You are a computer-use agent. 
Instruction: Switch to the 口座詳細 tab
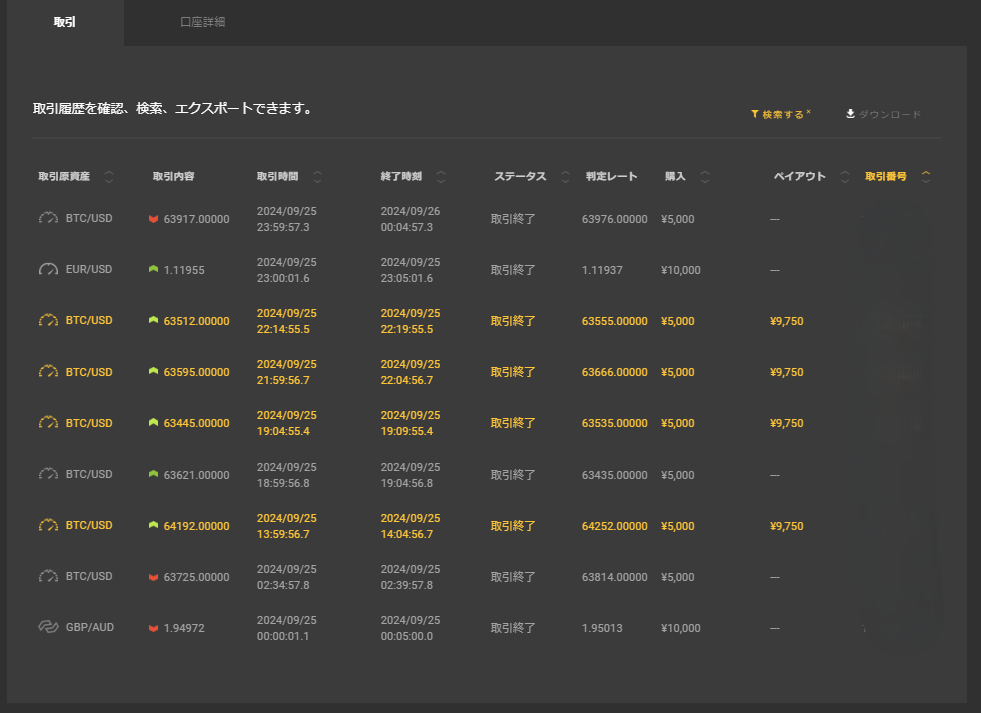pos(202,22)
